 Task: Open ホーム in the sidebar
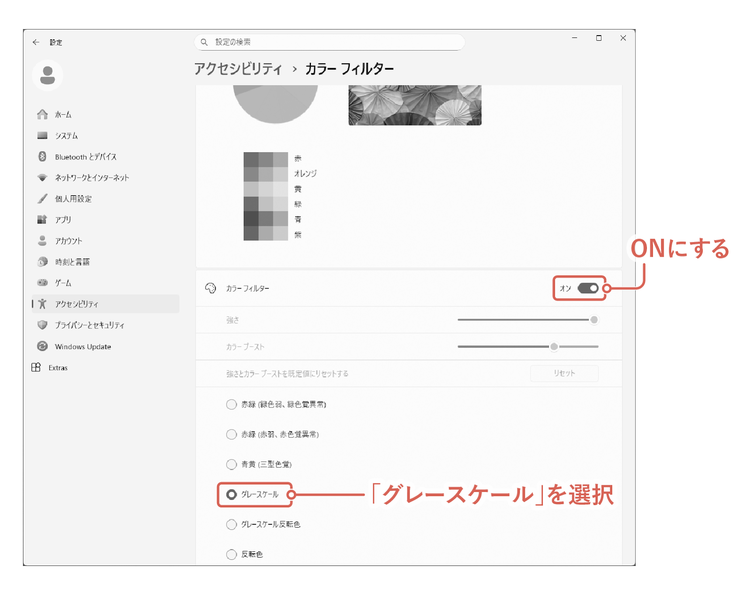[105, 114]
